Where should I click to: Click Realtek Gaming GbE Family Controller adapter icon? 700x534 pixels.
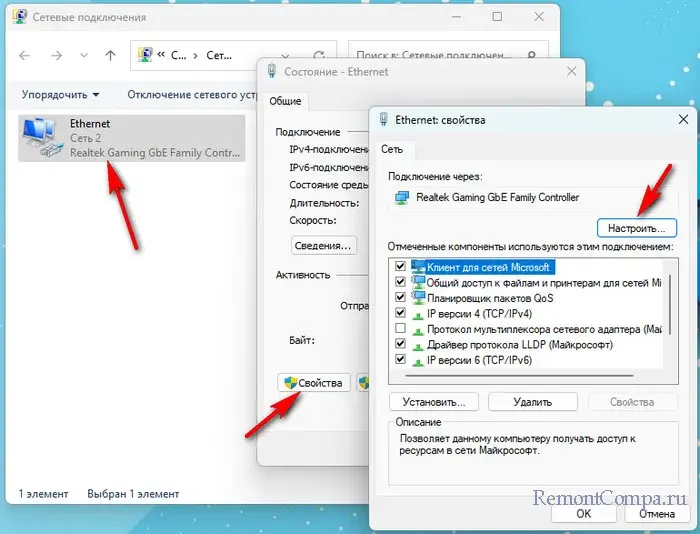pos(402,197)
